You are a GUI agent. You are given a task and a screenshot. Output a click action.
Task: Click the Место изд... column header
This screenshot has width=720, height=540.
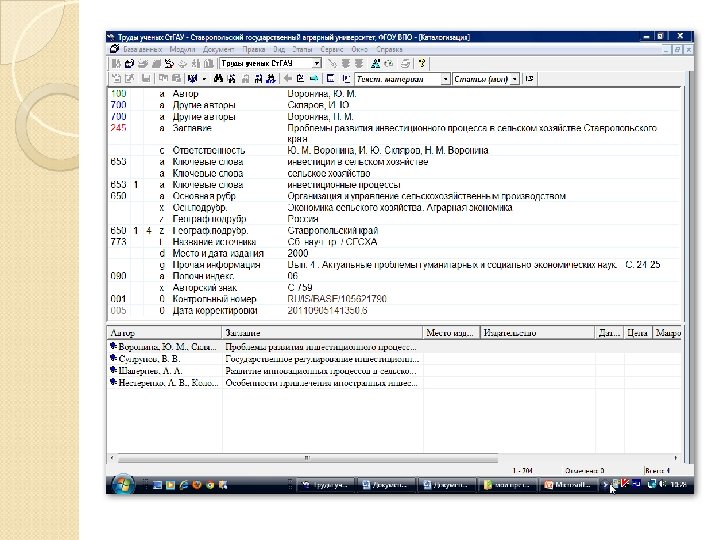click(x=451, y=332)
